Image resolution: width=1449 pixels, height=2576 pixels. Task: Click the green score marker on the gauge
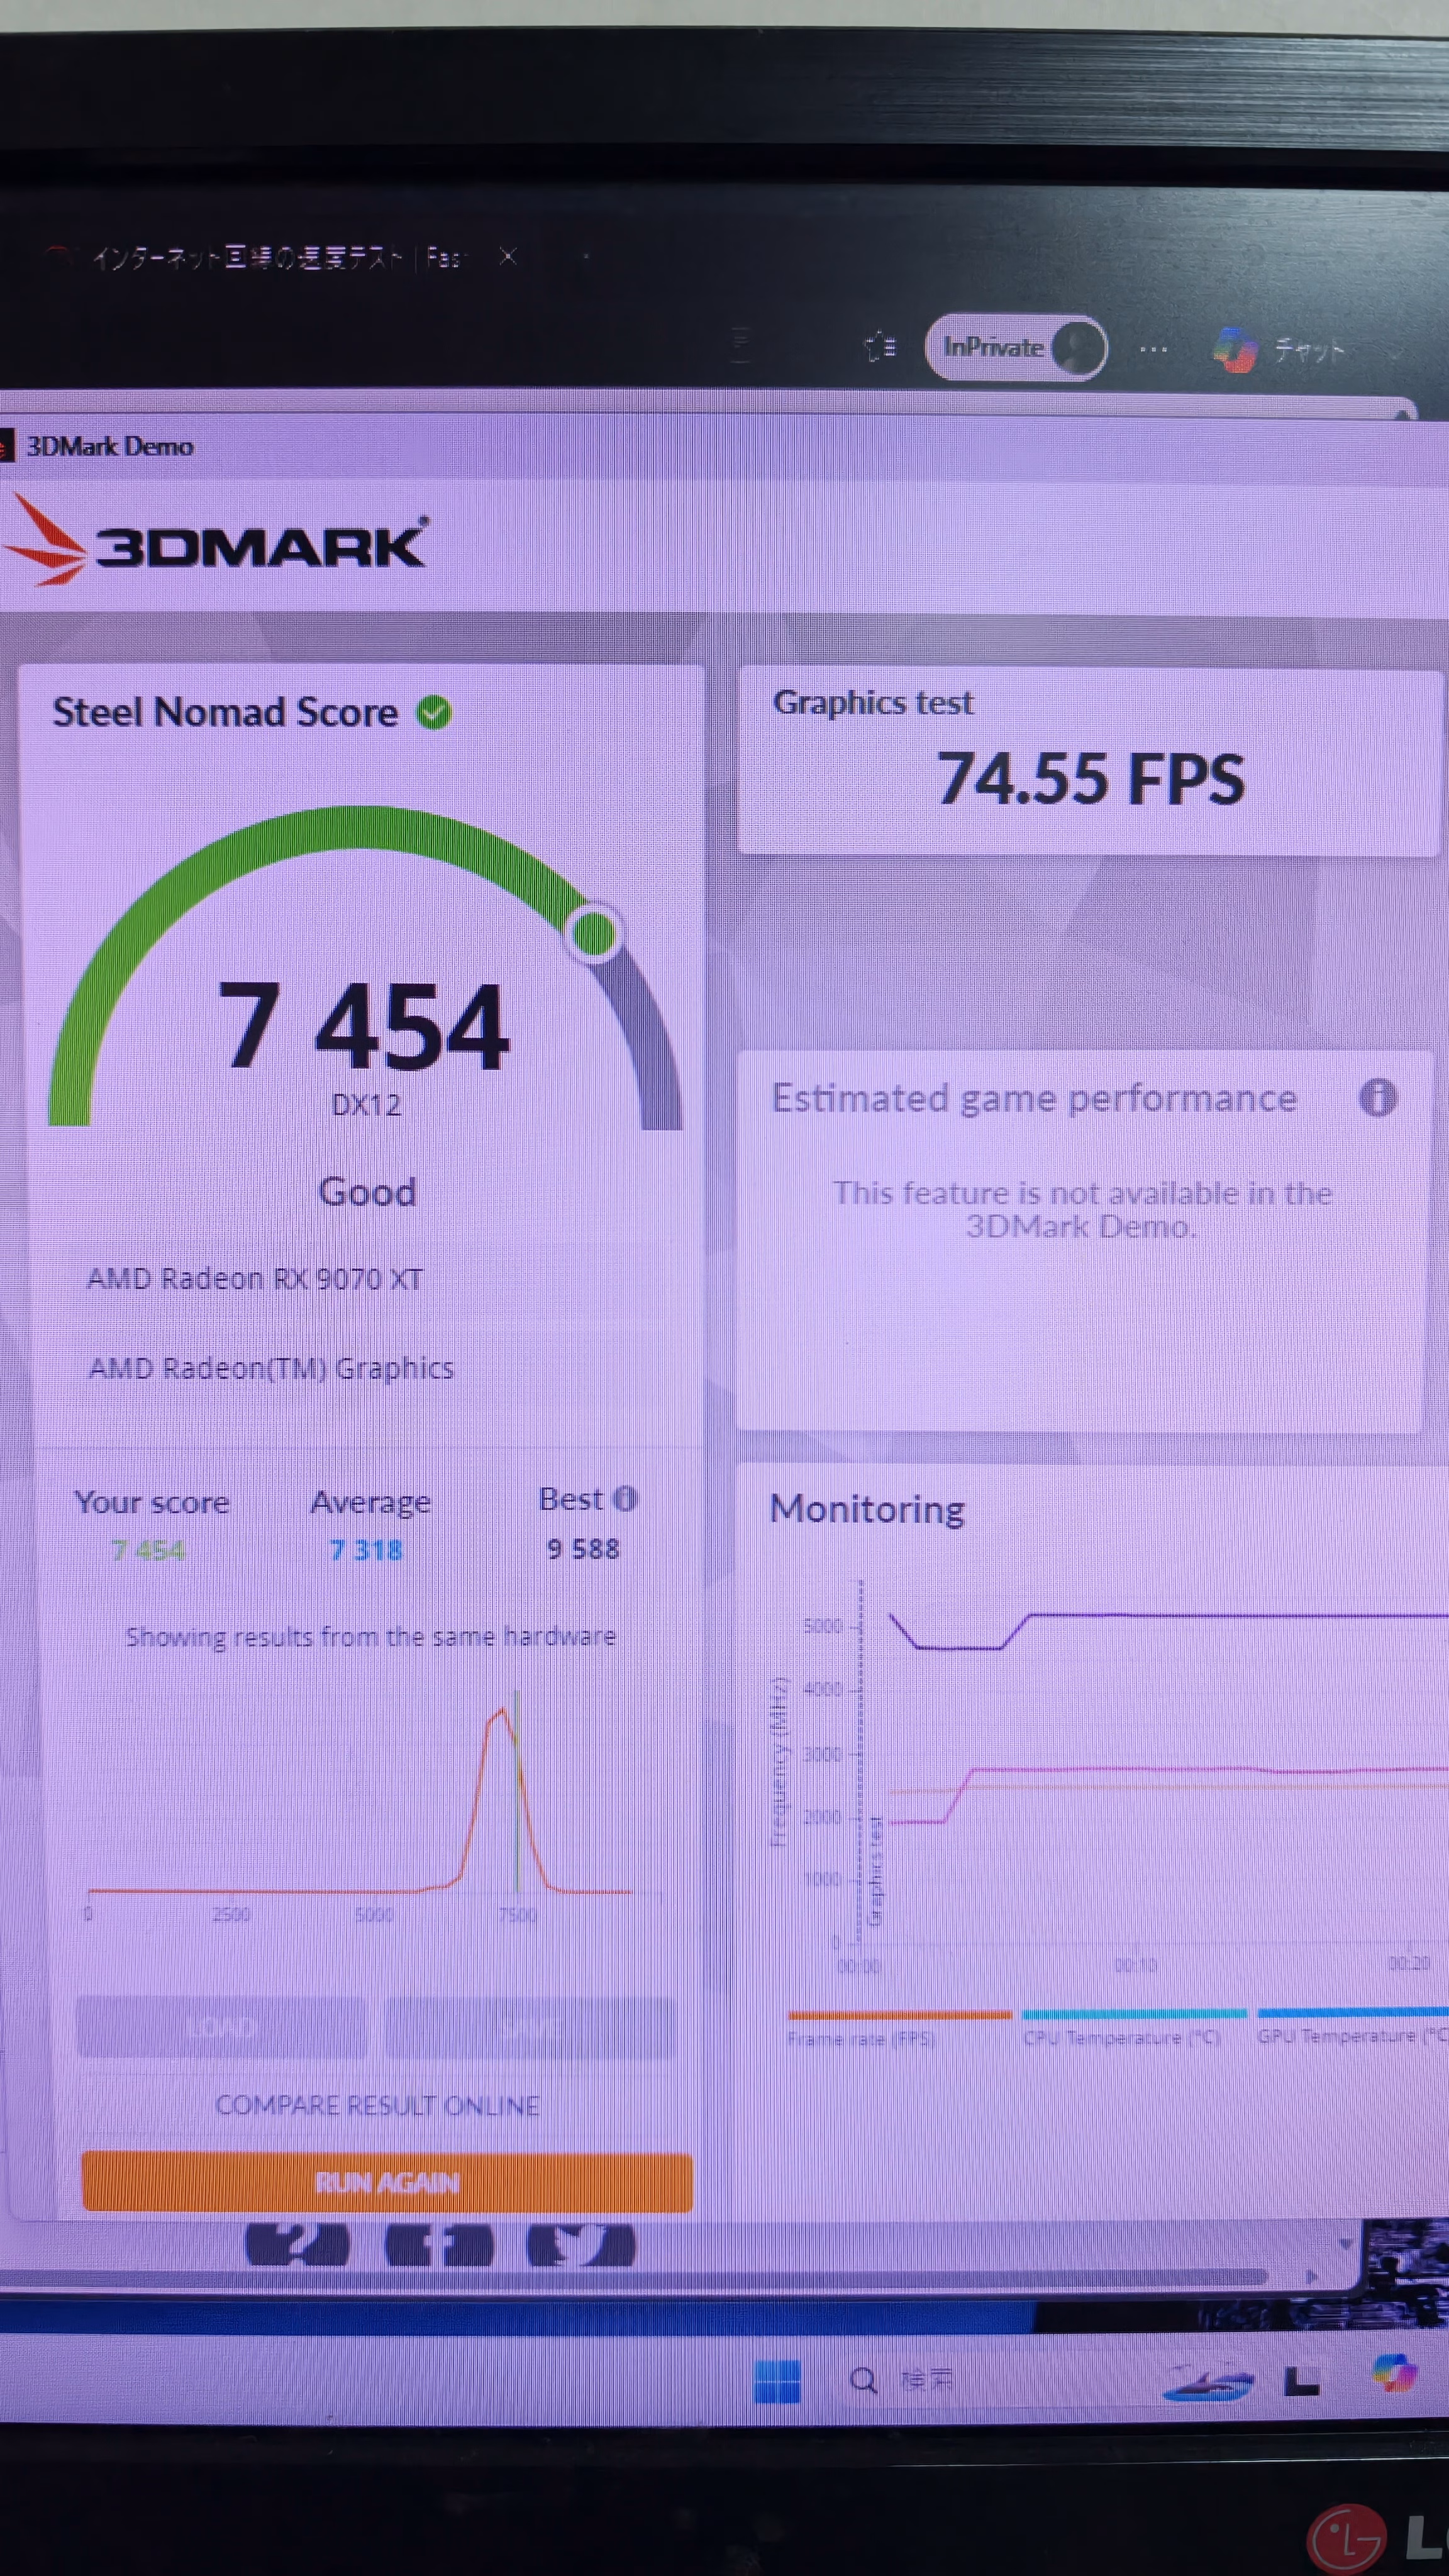click(594, 934)
